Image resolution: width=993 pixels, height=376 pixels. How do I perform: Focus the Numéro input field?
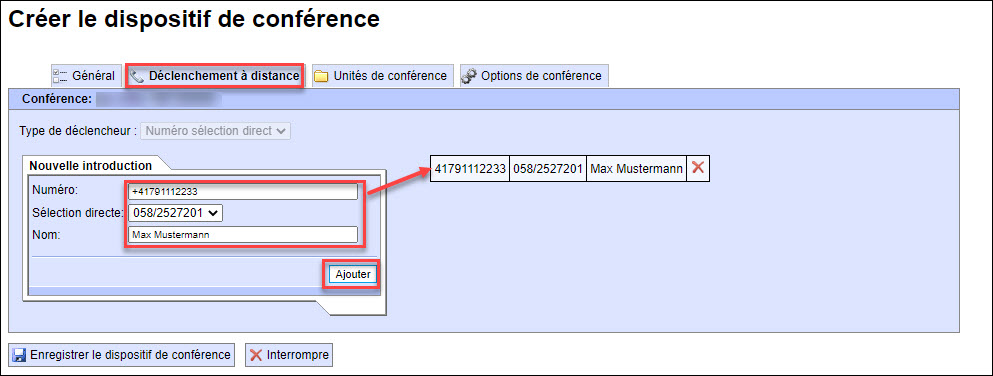tap(243, 191)
